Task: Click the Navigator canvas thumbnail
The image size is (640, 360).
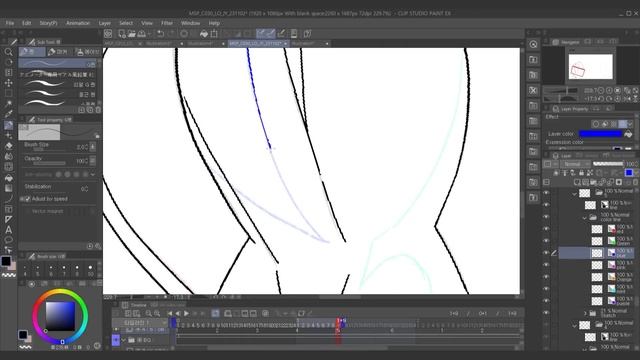Action: [591, 67]
